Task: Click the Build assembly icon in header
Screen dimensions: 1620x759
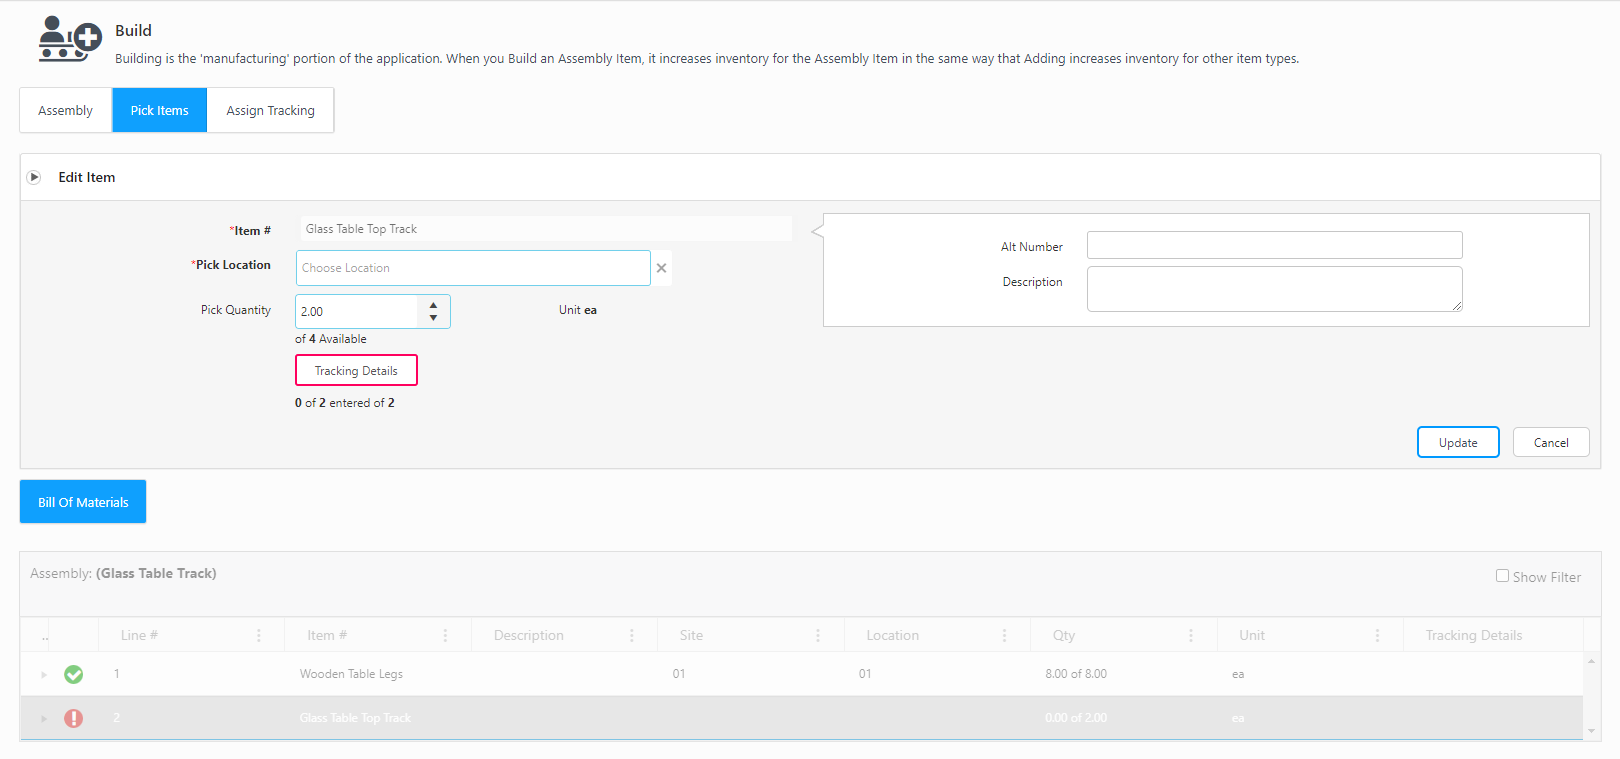Action: click(69, 39)
